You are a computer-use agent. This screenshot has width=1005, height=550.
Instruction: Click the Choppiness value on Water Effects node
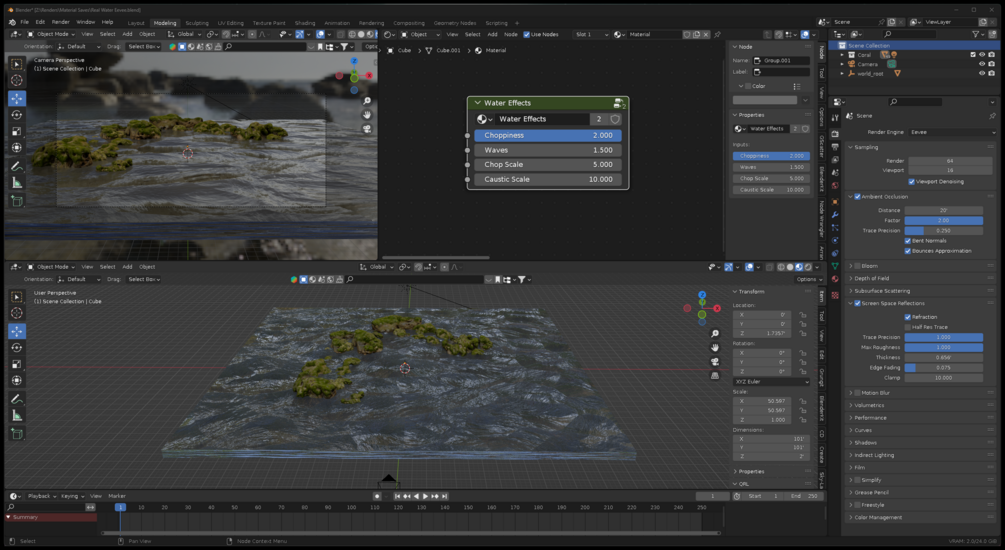coord(547,135)
